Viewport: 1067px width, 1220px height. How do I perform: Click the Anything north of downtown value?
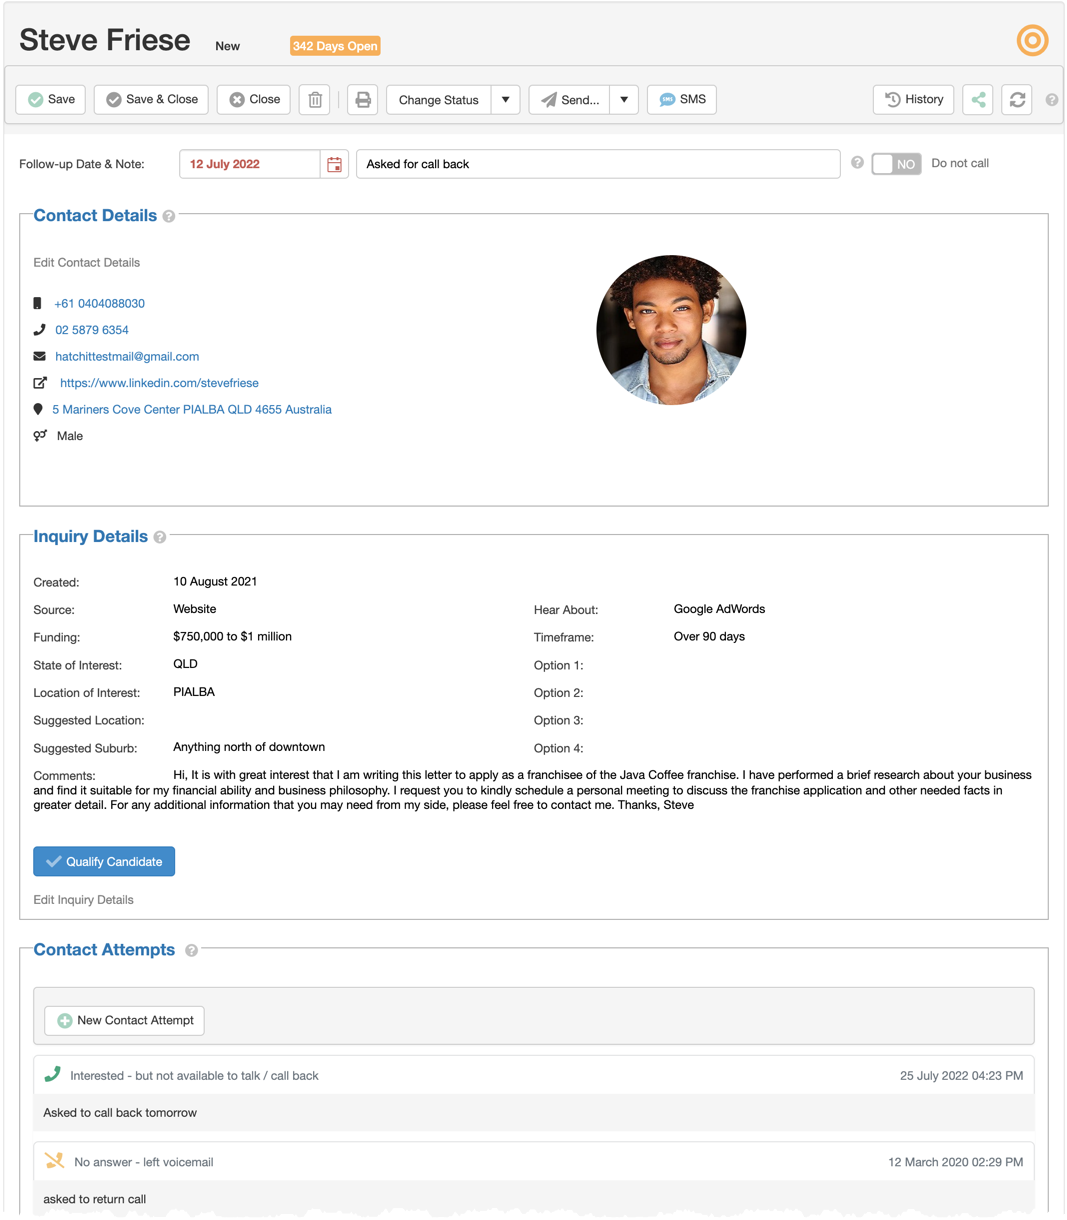[x=249, y=747]
